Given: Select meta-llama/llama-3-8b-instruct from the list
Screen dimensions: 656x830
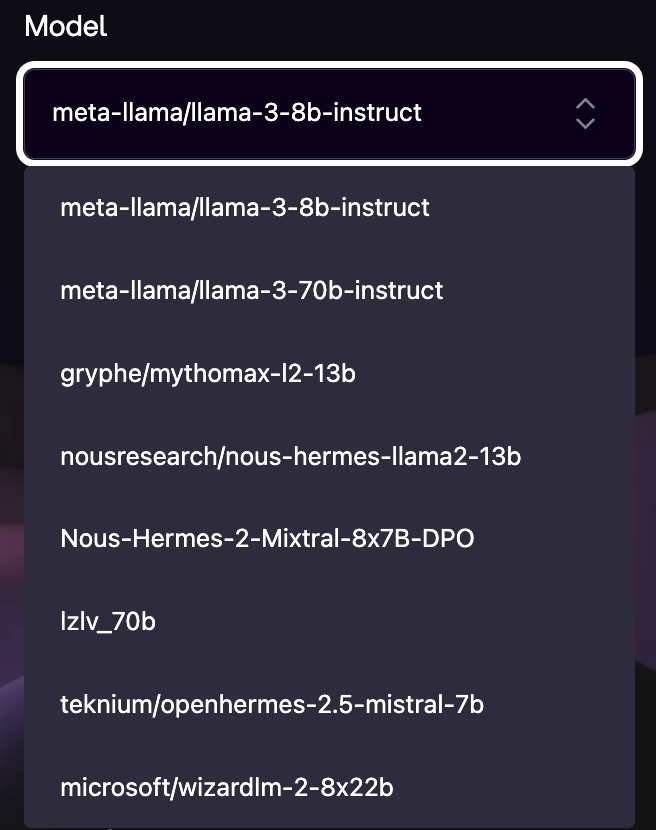Looking at the screenshot, I should (245, 208).
